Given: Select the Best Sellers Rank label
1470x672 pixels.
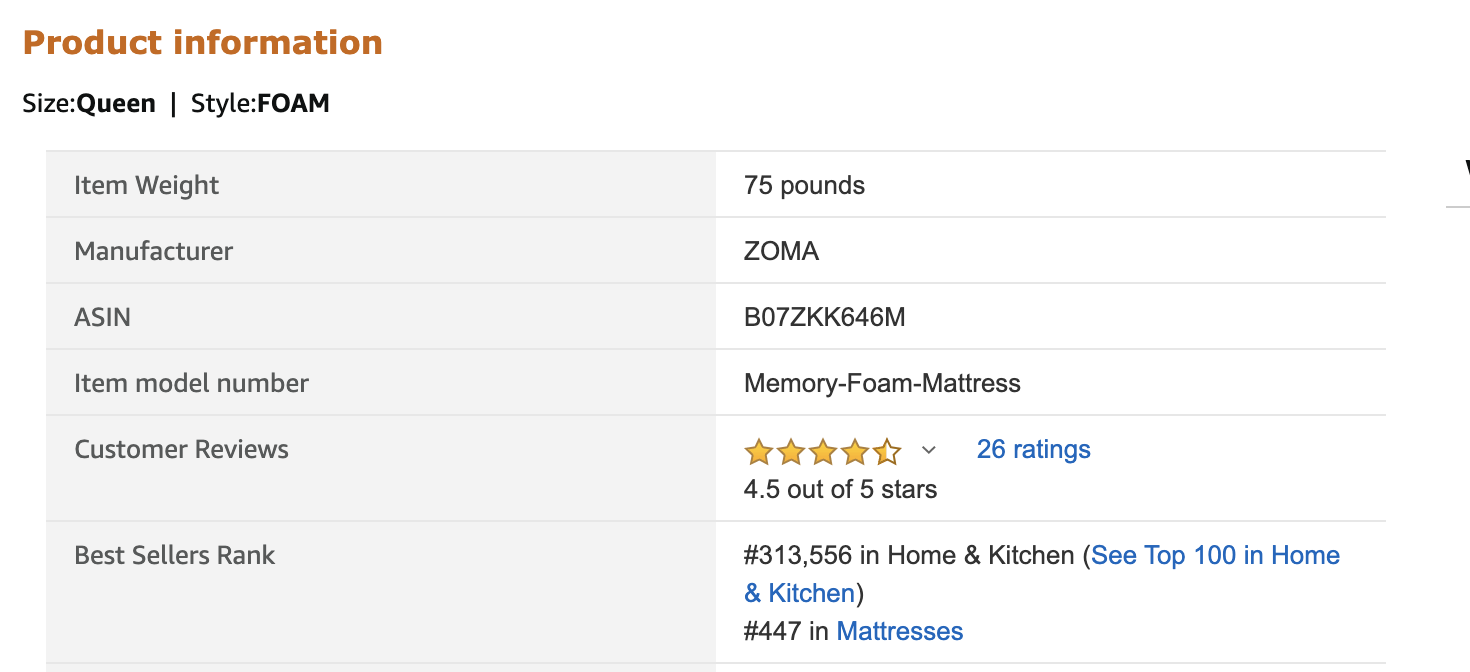Looking at the screenshot, I should [x=174, y=555].
